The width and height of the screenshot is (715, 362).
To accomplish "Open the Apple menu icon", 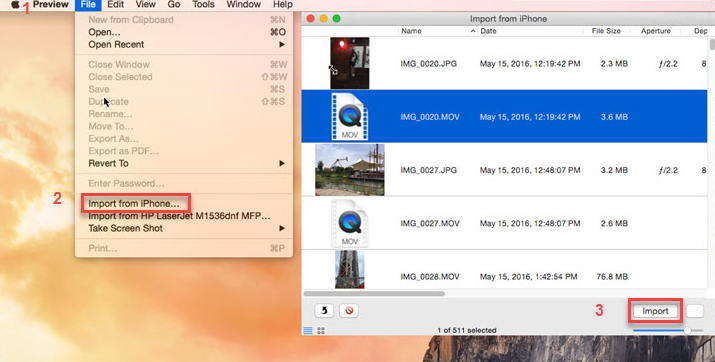I will coord(15,5).
